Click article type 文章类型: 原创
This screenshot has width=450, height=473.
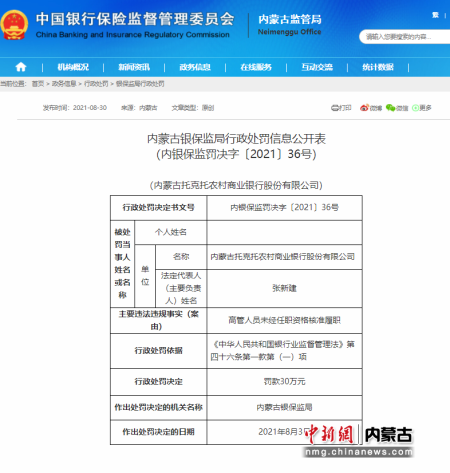tap(193, 108)
